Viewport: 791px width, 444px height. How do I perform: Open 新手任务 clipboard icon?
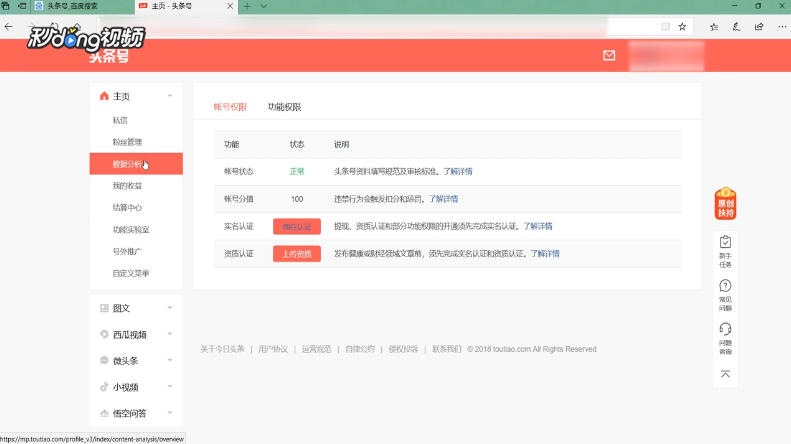725,242
